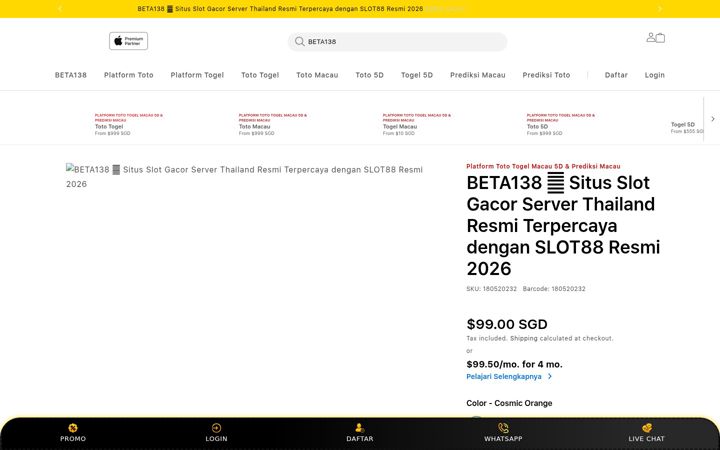Open Toto 5D carousel card
The height and width of the screenshot is (450, 720).
[561, 124]
